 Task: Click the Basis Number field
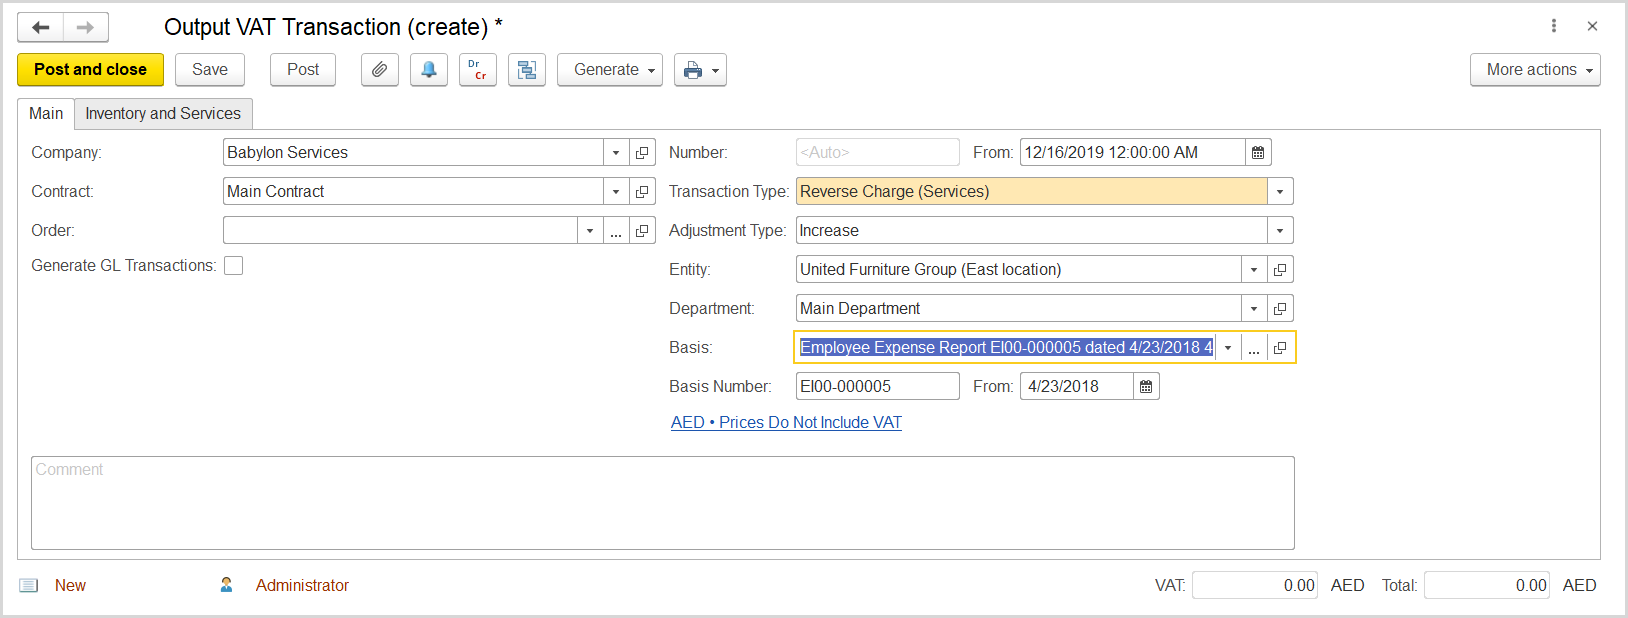pos(878,387)
